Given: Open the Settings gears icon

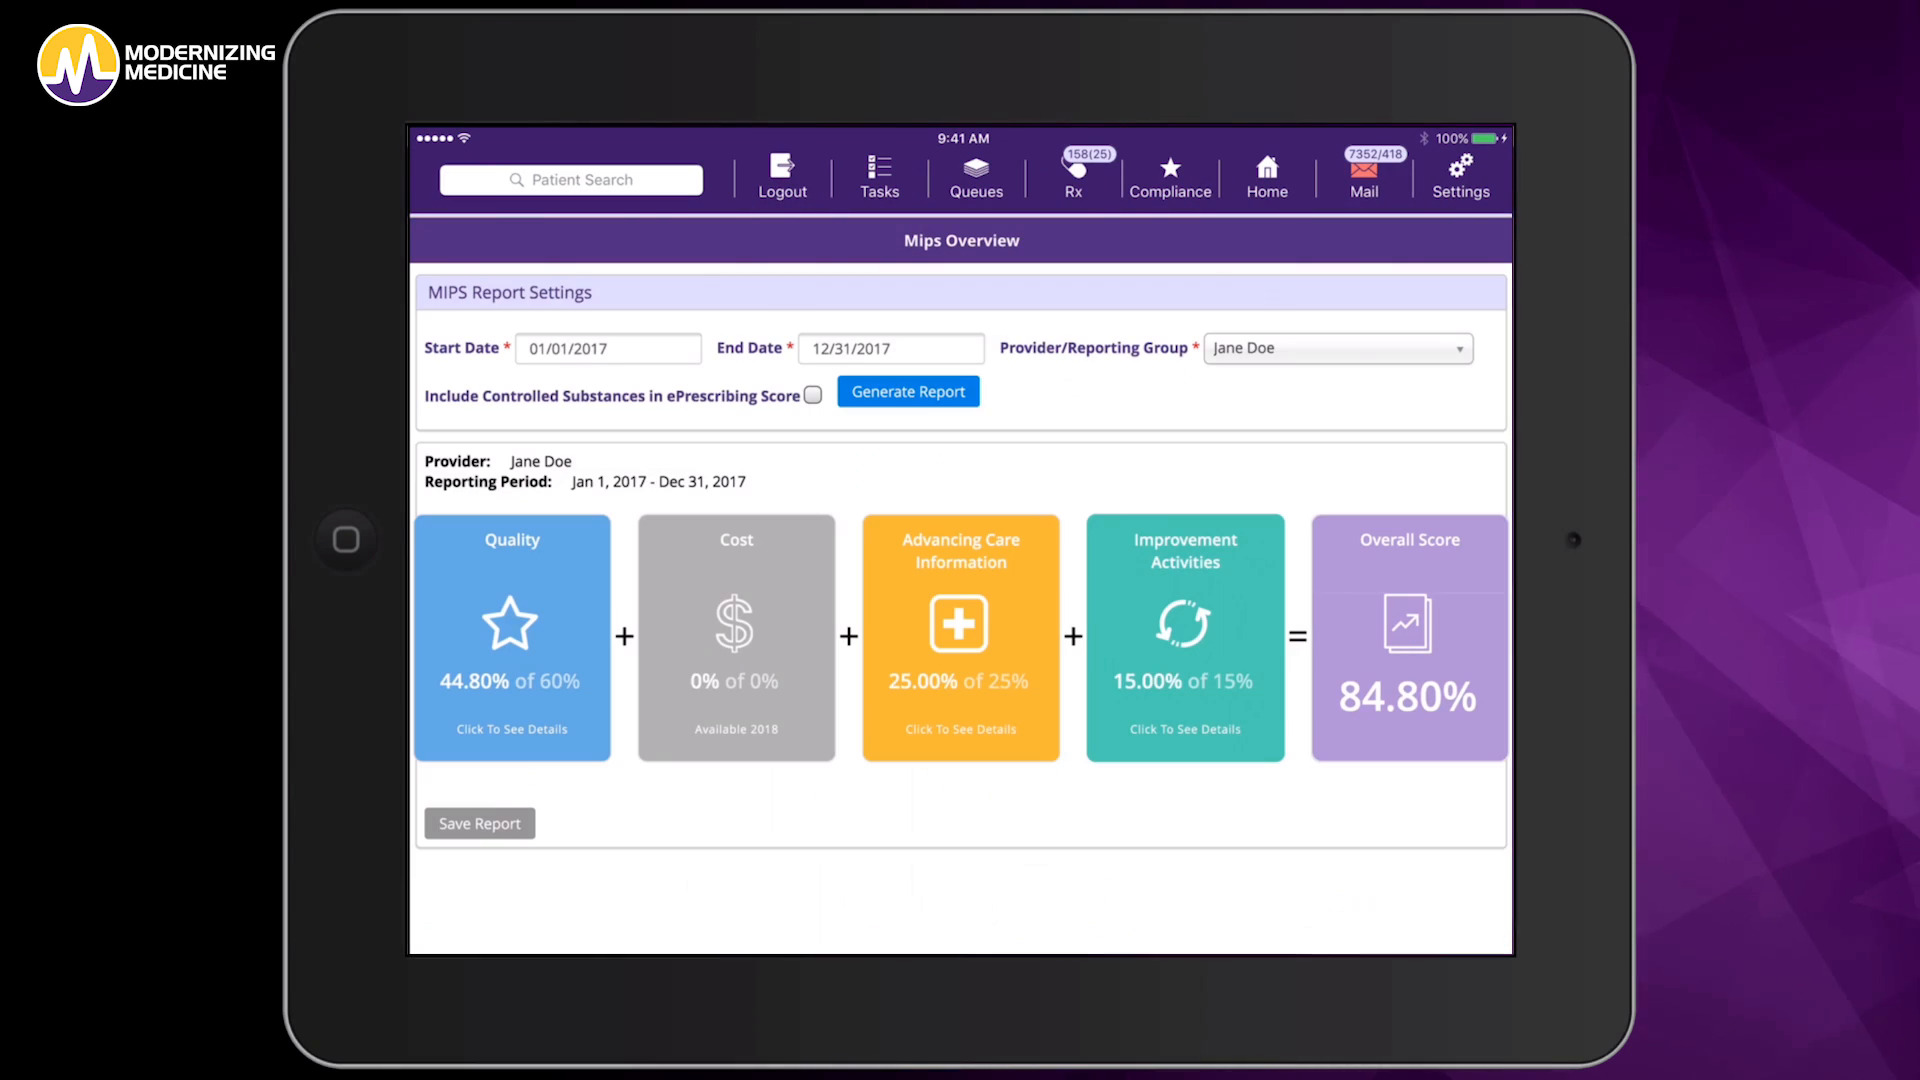Looking at the screenshot, I should [1461, 165].
